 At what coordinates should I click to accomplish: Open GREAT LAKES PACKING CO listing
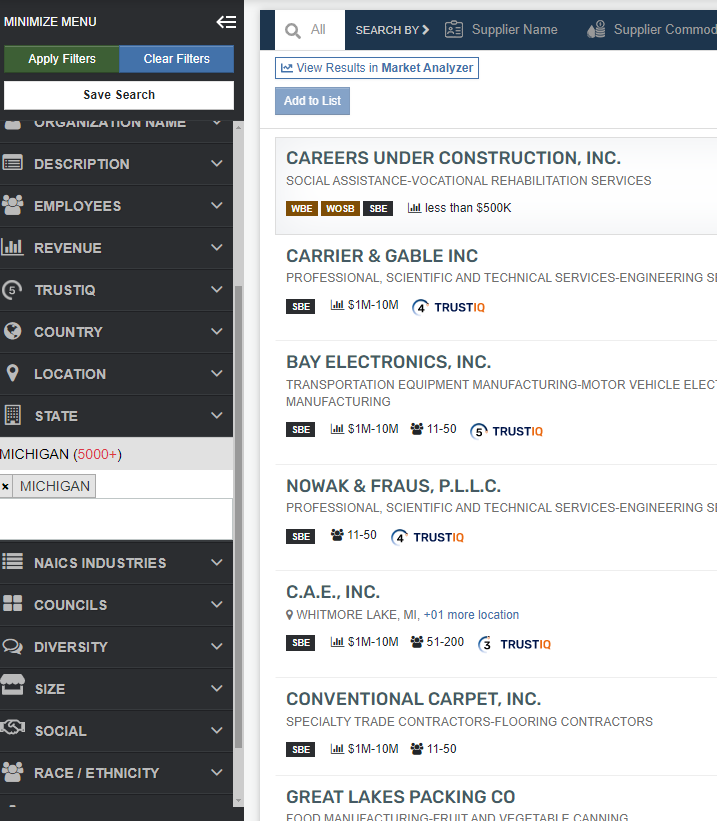click(400, 797)
